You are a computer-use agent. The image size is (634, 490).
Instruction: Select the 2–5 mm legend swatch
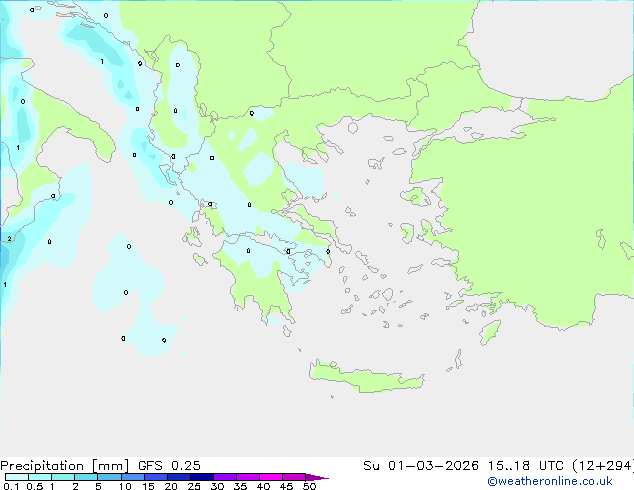[x=86, y=477]
